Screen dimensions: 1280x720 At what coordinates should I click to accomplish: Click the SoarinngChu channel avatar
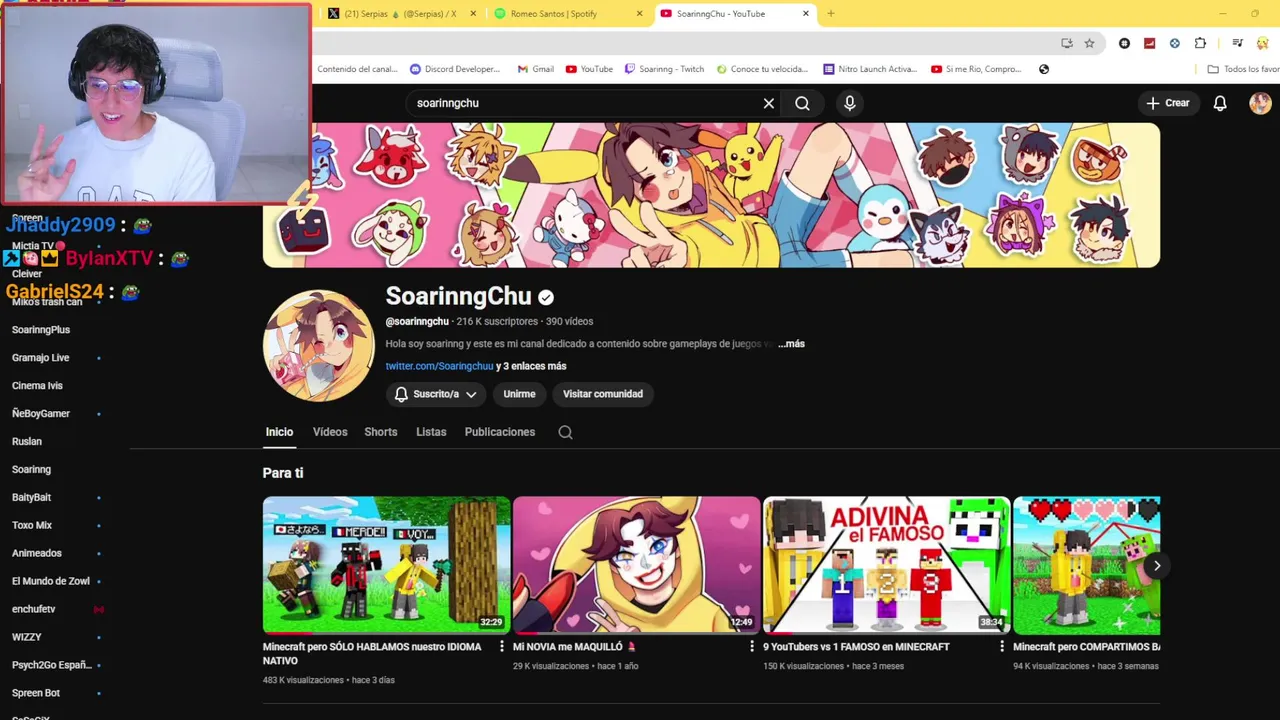(319, 346)
